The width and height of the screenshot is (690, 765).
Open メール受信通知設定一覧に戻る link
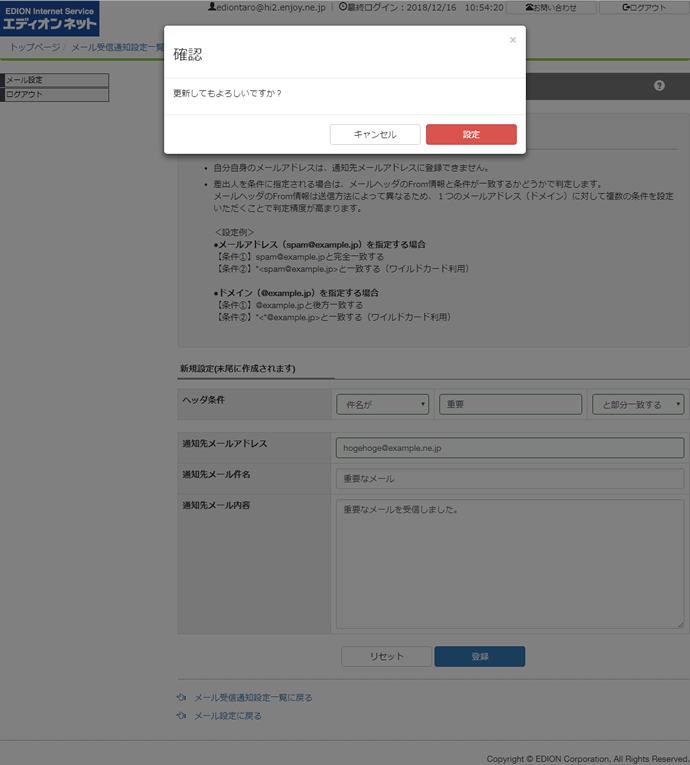252,697
